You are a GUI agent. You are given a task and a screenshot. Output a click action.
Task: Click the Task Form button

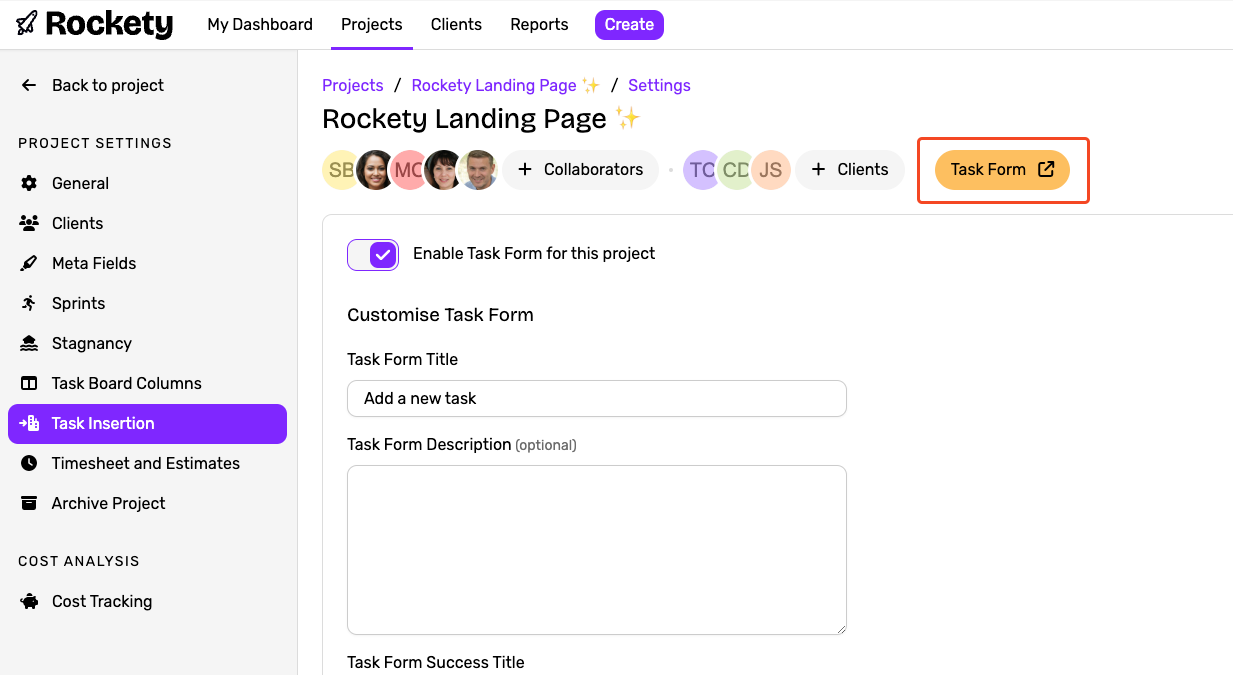point(1002,169)
